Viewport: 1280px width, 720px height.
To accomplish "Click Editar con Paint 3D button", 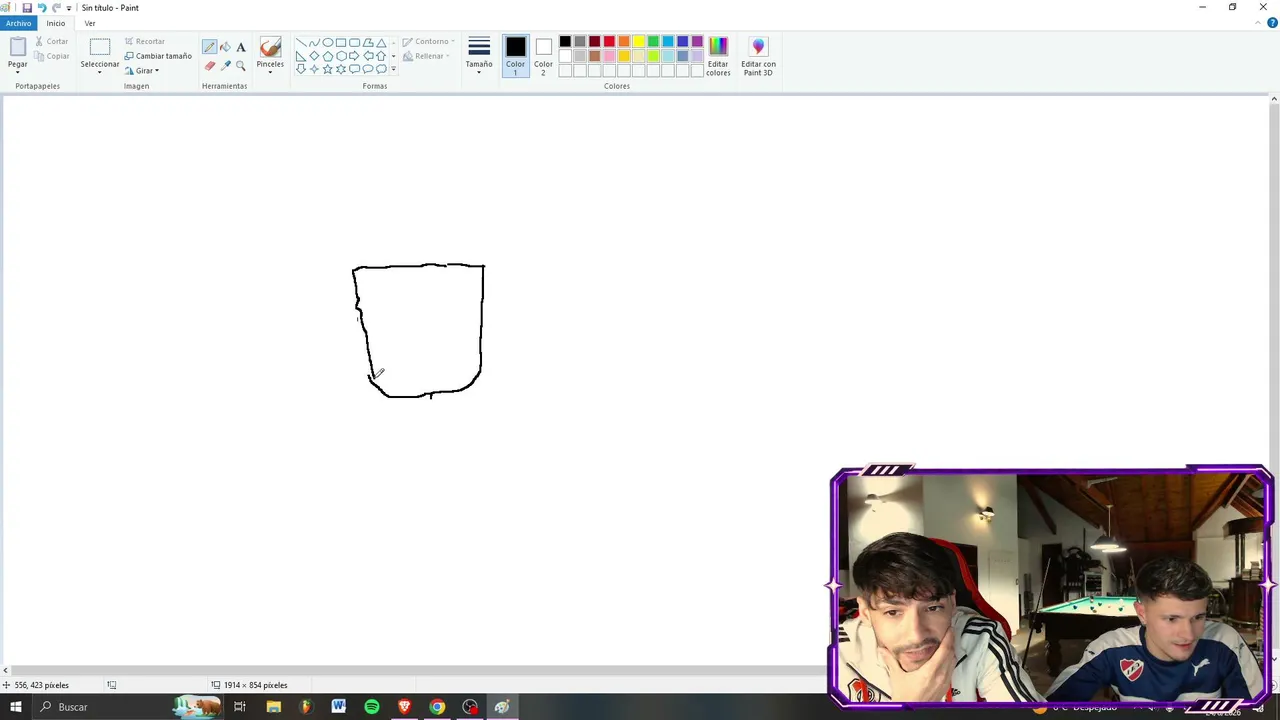I will [x=758, y=56].
